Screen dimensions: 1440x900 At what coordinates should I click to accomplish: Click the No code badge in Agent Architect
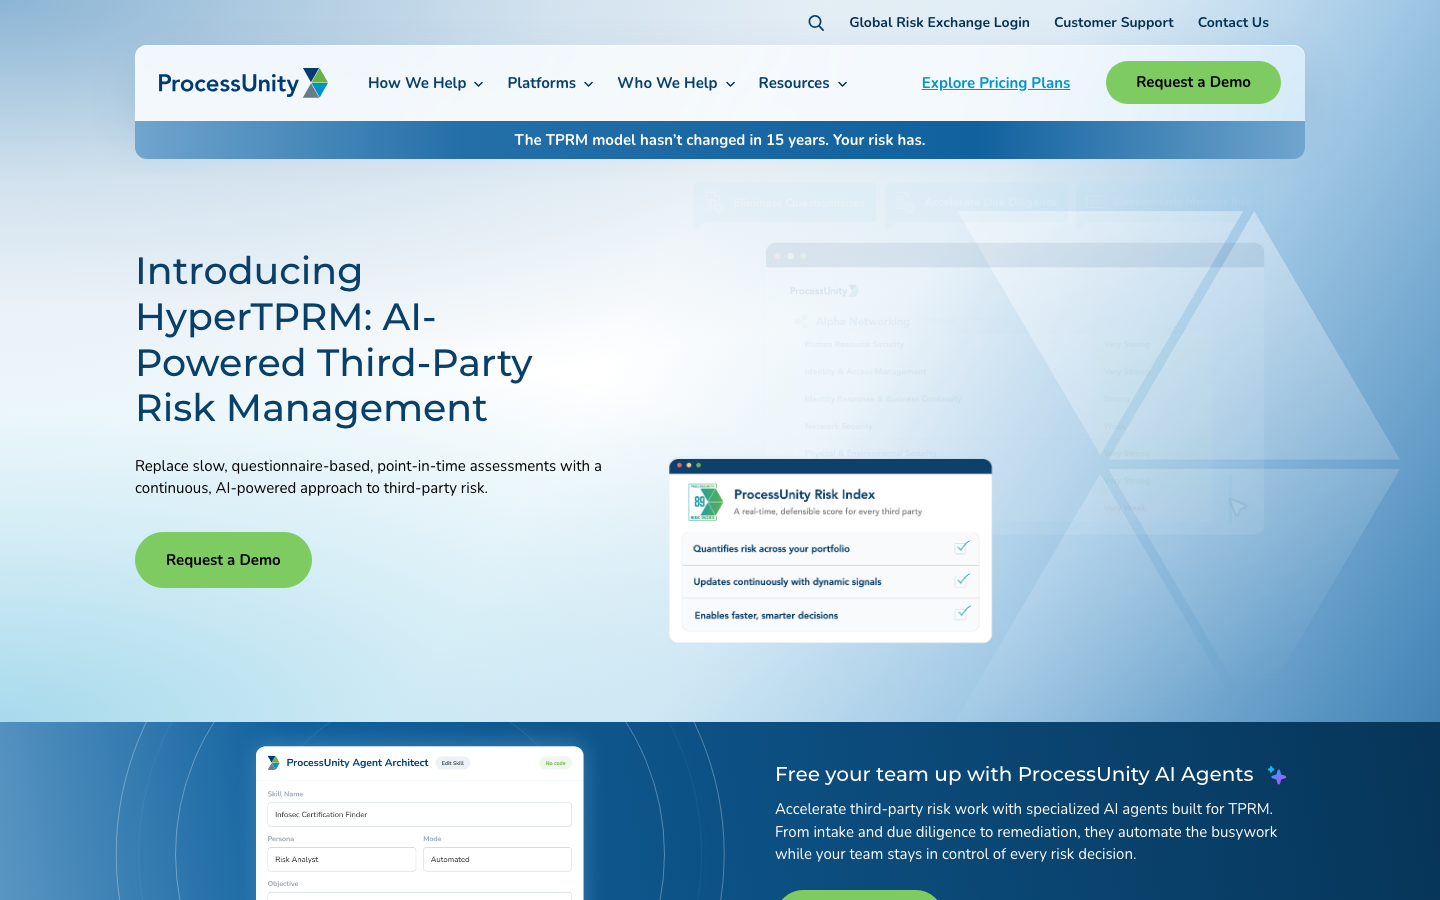(x=555, y=763)
